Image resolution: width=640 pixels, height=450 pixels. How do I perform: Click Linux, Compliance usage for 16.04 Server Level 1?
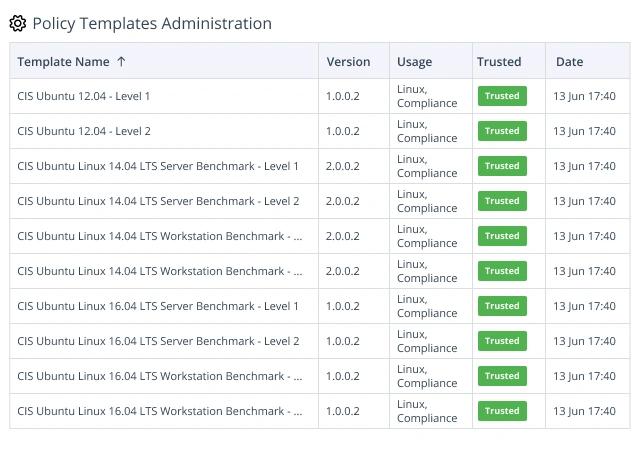pyautogui.click(x=427, y=306)
